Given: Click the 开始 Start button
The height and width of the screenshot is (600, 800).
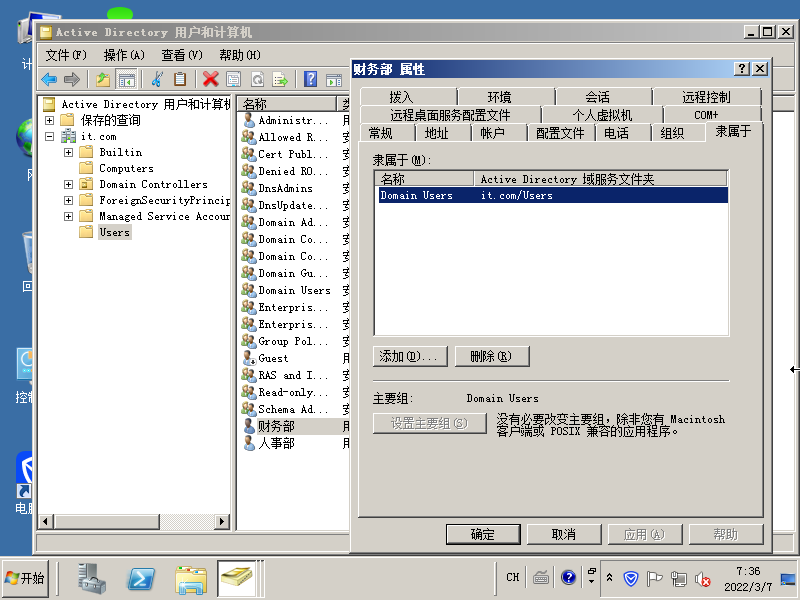Looking at the screenshot, I should pyautogui.click(x=25, y=578).
